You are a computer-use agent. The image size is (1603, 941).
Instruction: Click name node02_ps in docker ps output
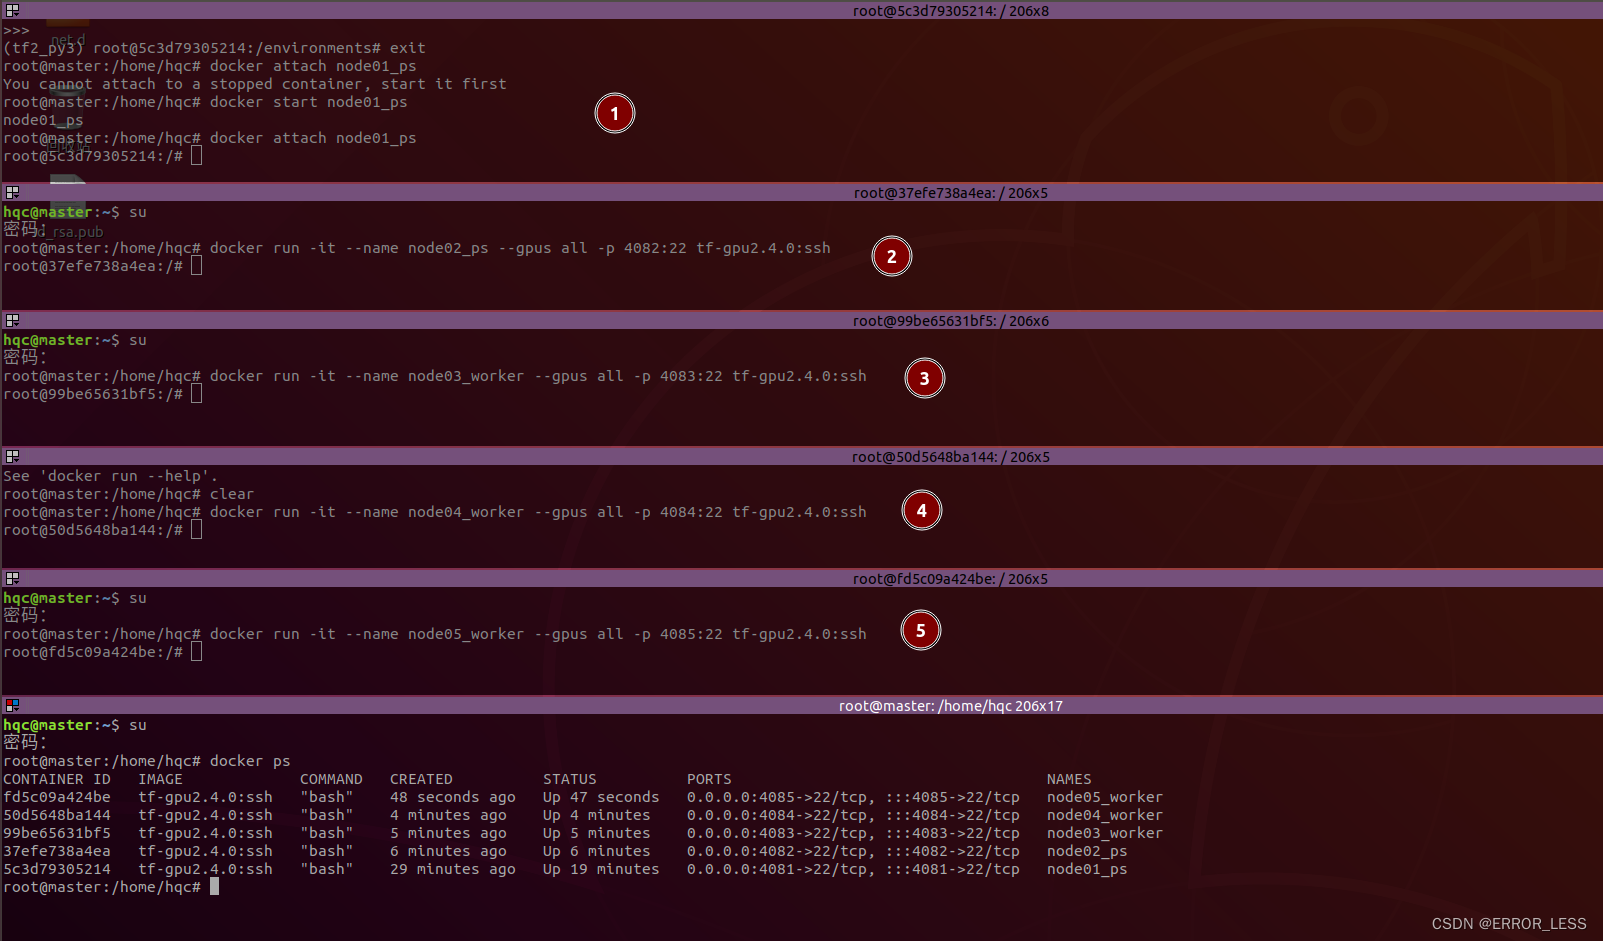(1087, 851)
